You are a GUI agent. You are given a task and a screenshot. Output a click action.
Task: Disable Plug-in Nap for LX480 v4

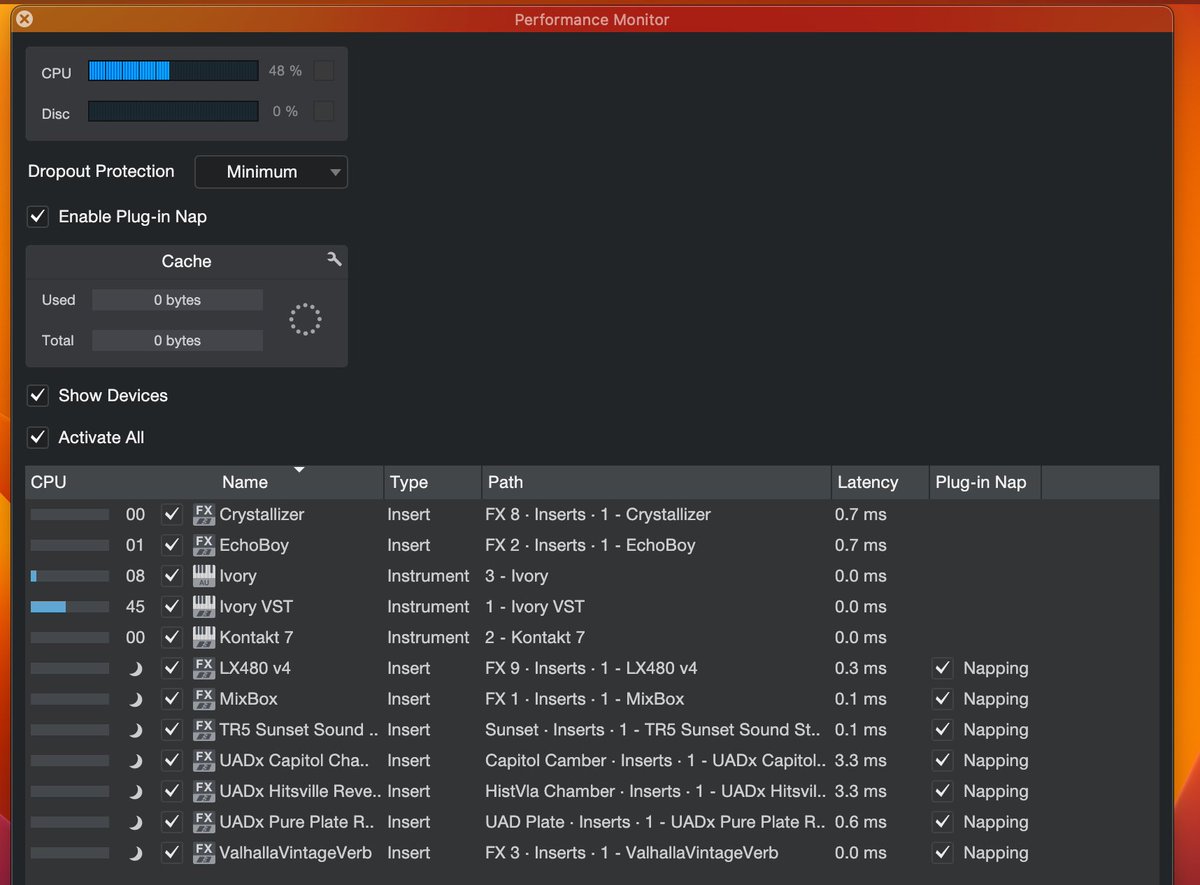click(x=942, y=668)
